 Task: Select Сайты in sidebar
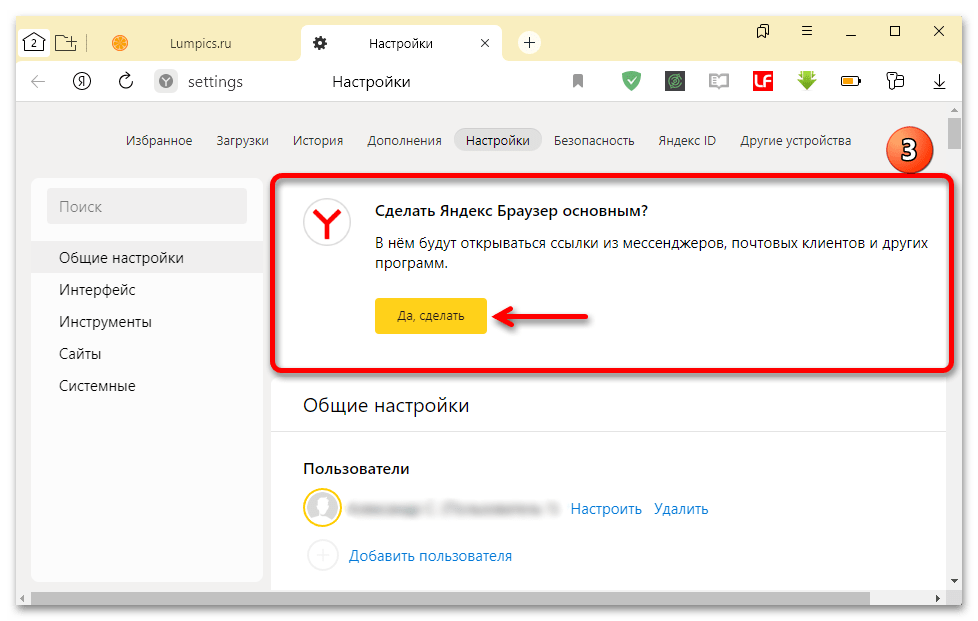[147, 354]
